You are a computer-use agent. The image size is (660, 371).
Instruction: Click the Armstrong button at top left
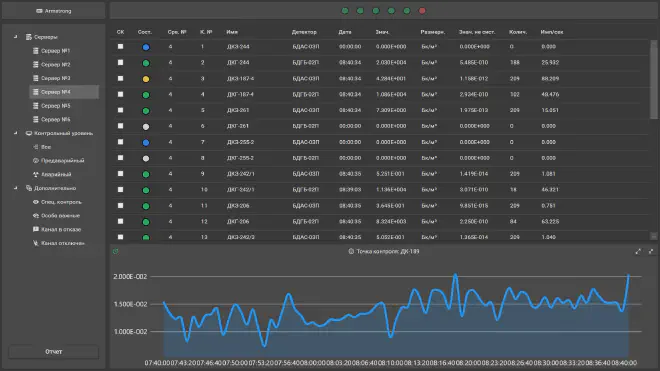coord(53,11)
